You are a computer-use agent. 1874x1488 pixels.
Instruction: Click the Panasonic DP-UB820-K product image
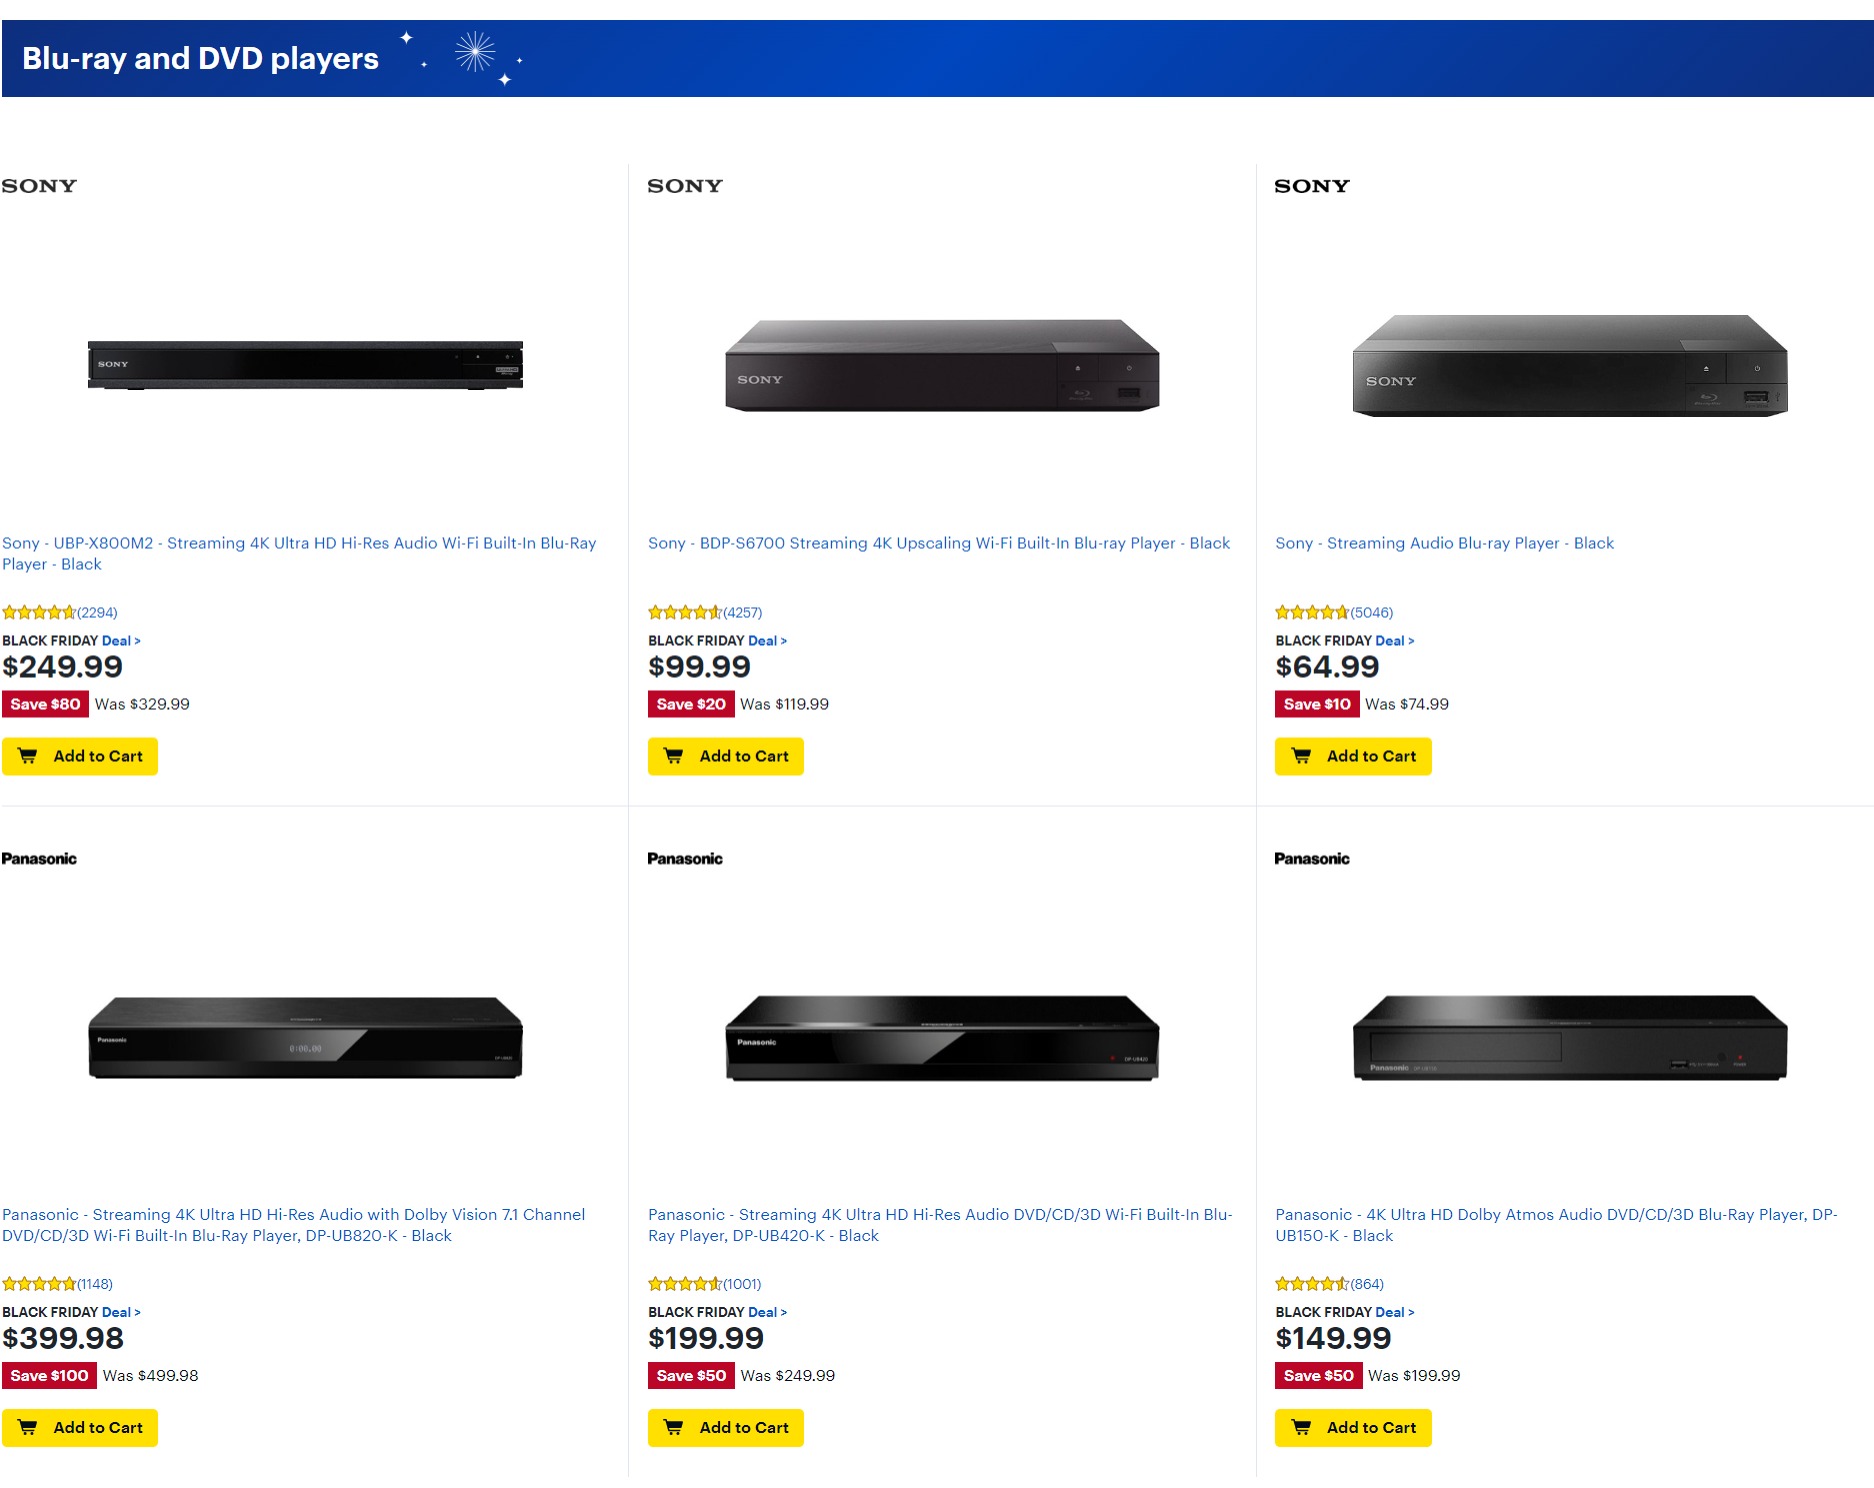point(306,1037)
